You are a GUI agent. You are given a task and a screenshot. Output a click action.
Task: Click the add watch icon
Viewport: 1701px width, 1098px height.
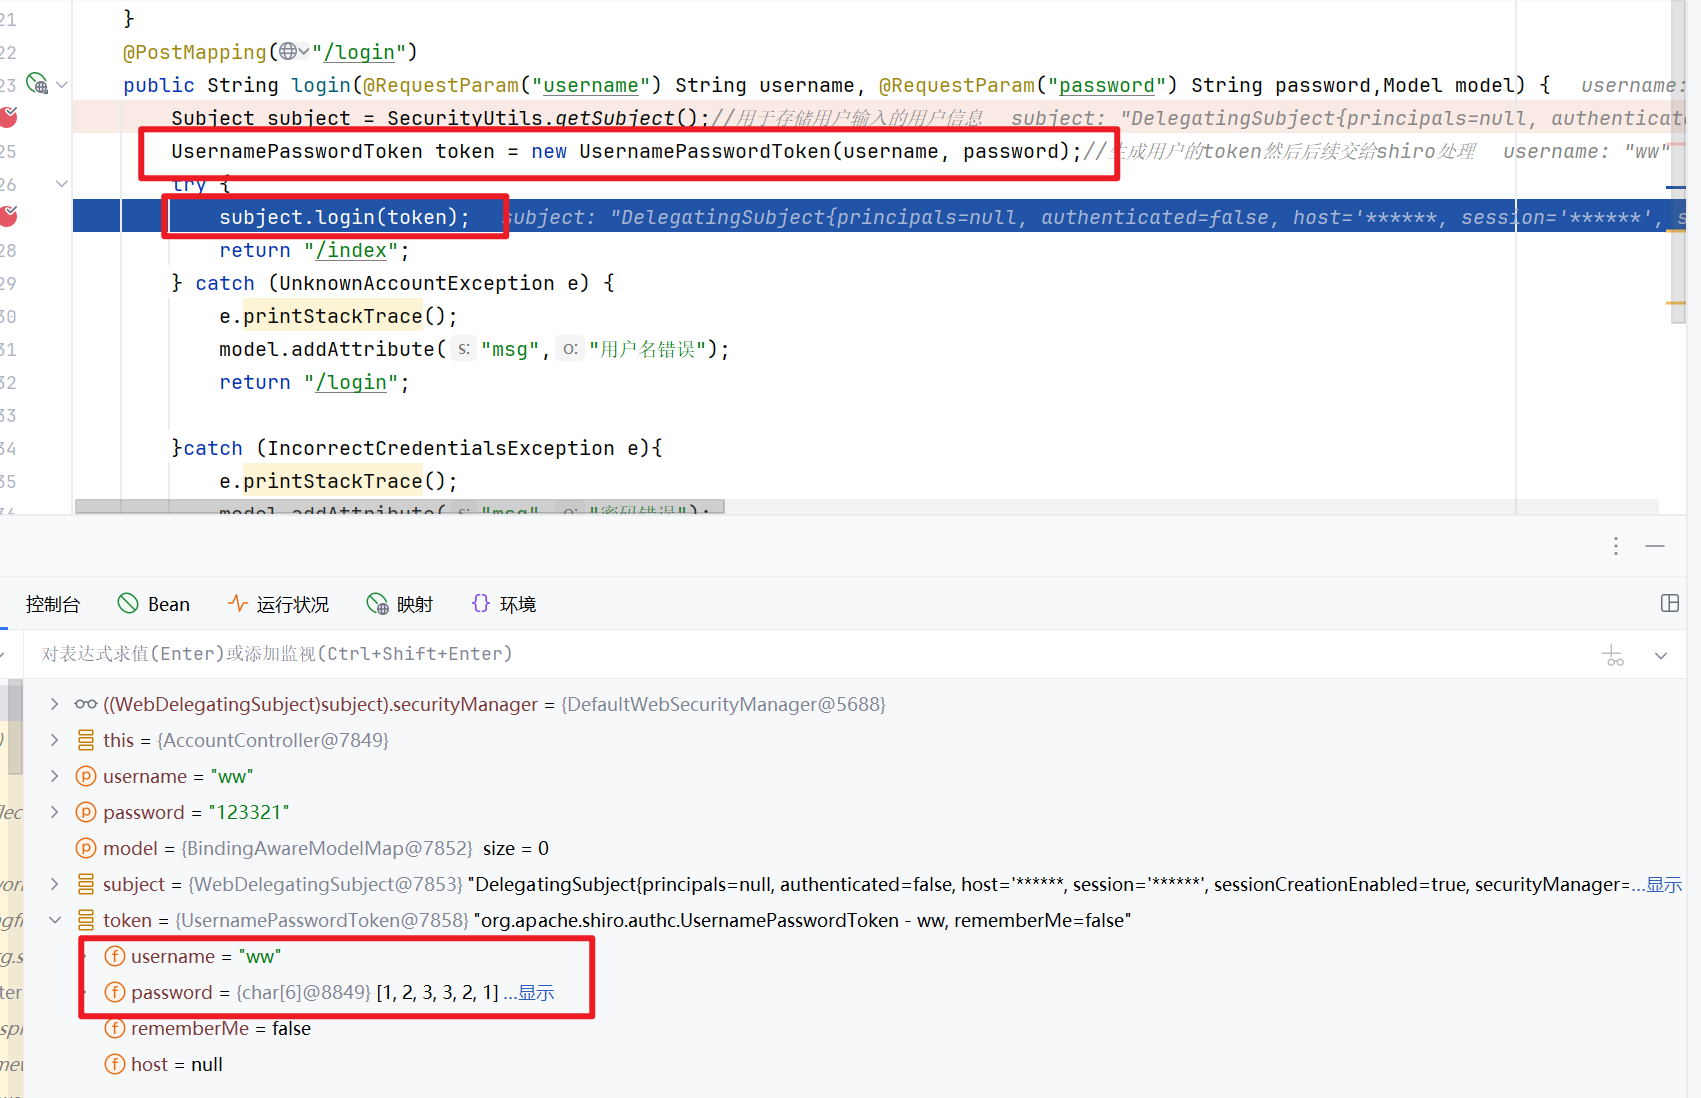click(x=1613, y=656)
